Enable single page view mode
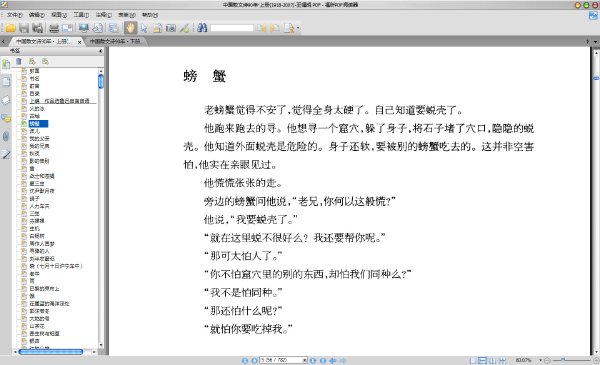Viewport: 600px width, 365px height. click(x=473, y=360)
